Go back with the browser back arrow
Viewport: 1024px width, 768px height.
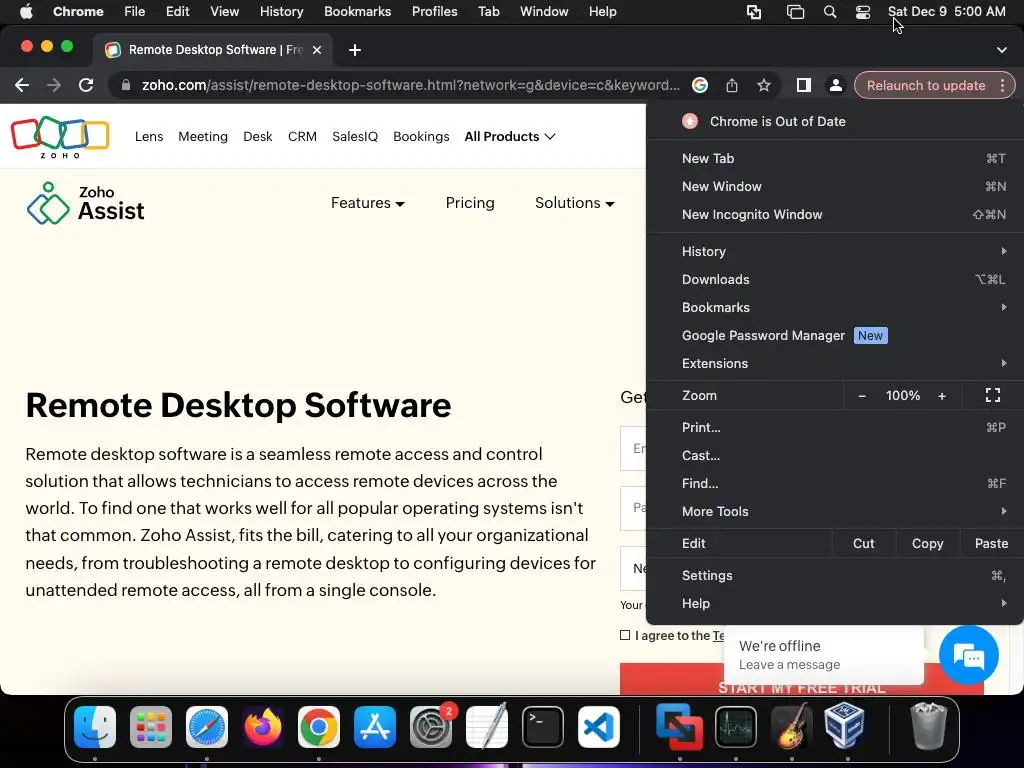[22, 86]
